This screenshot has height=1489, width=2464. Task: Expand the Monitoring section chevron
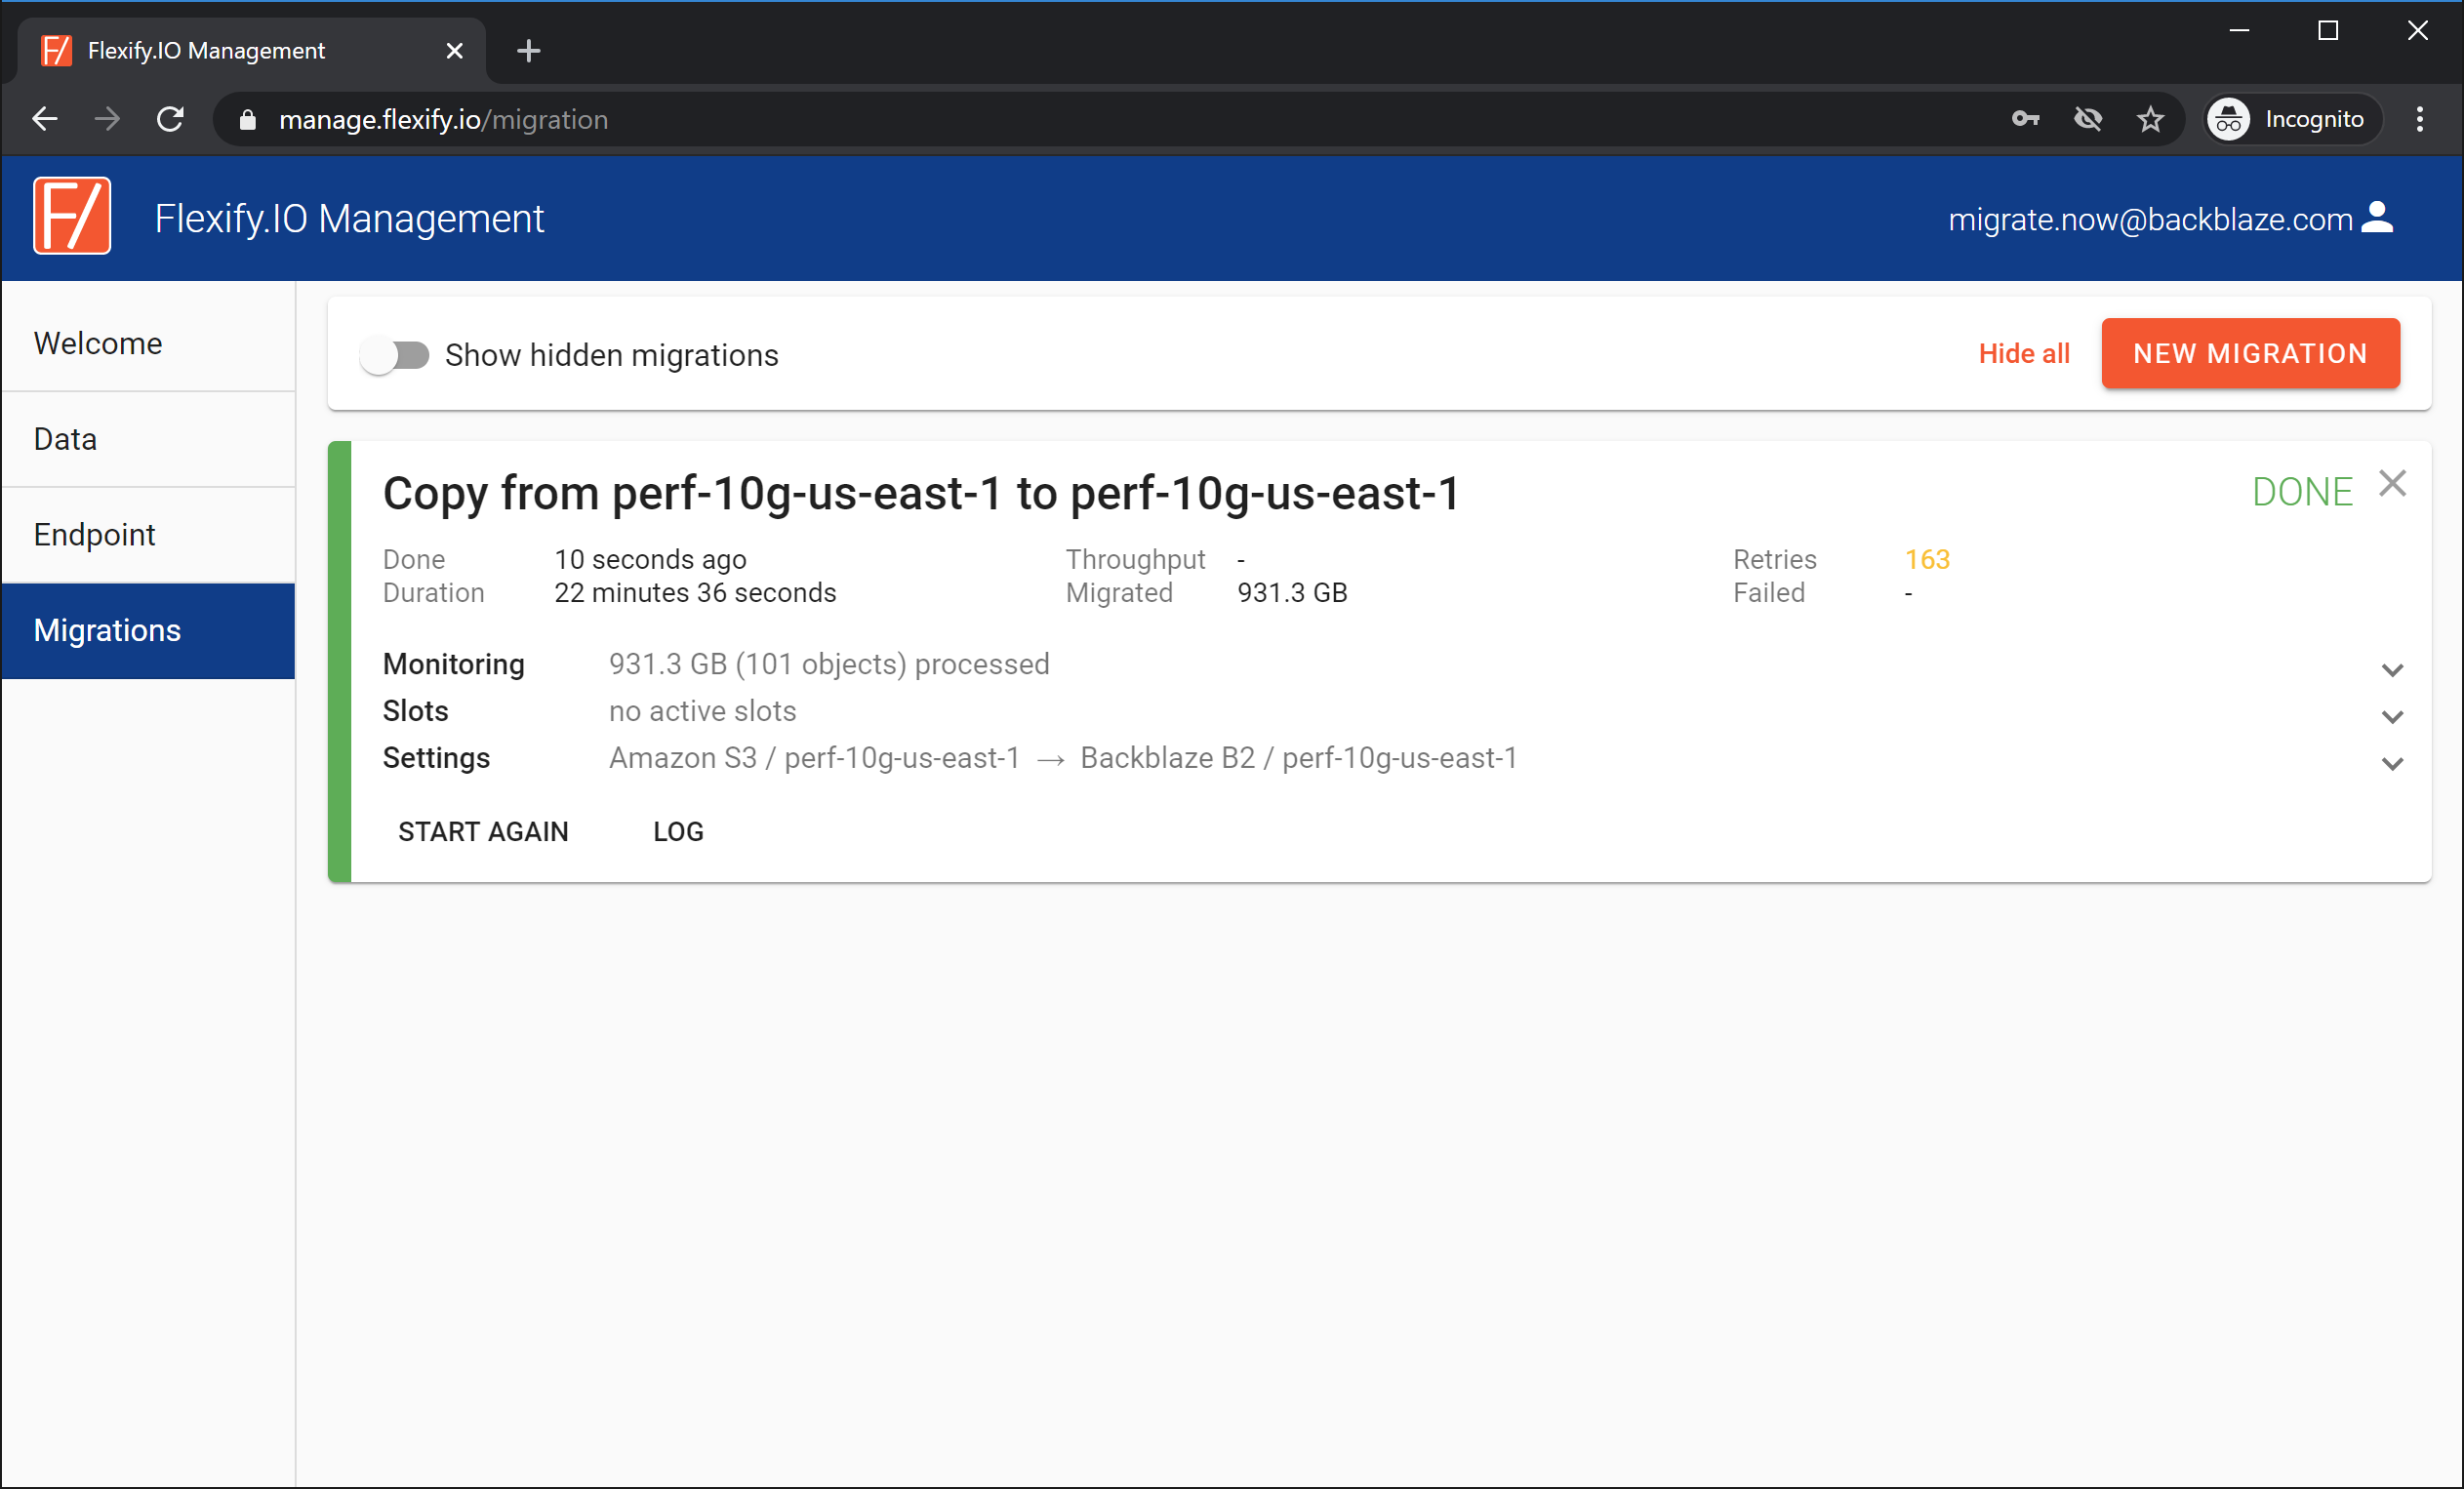pyautogui.click(x=2392, y=670)
